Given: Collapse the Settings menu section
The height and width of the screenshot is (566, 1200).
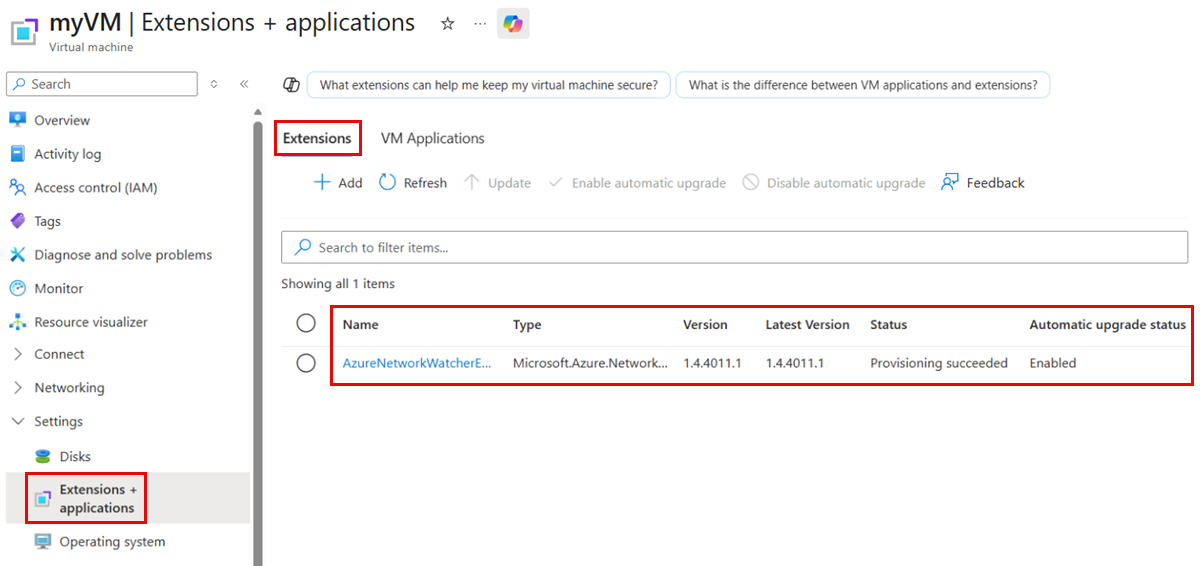Looking at the screenshot, I should (x=58, y=421).
